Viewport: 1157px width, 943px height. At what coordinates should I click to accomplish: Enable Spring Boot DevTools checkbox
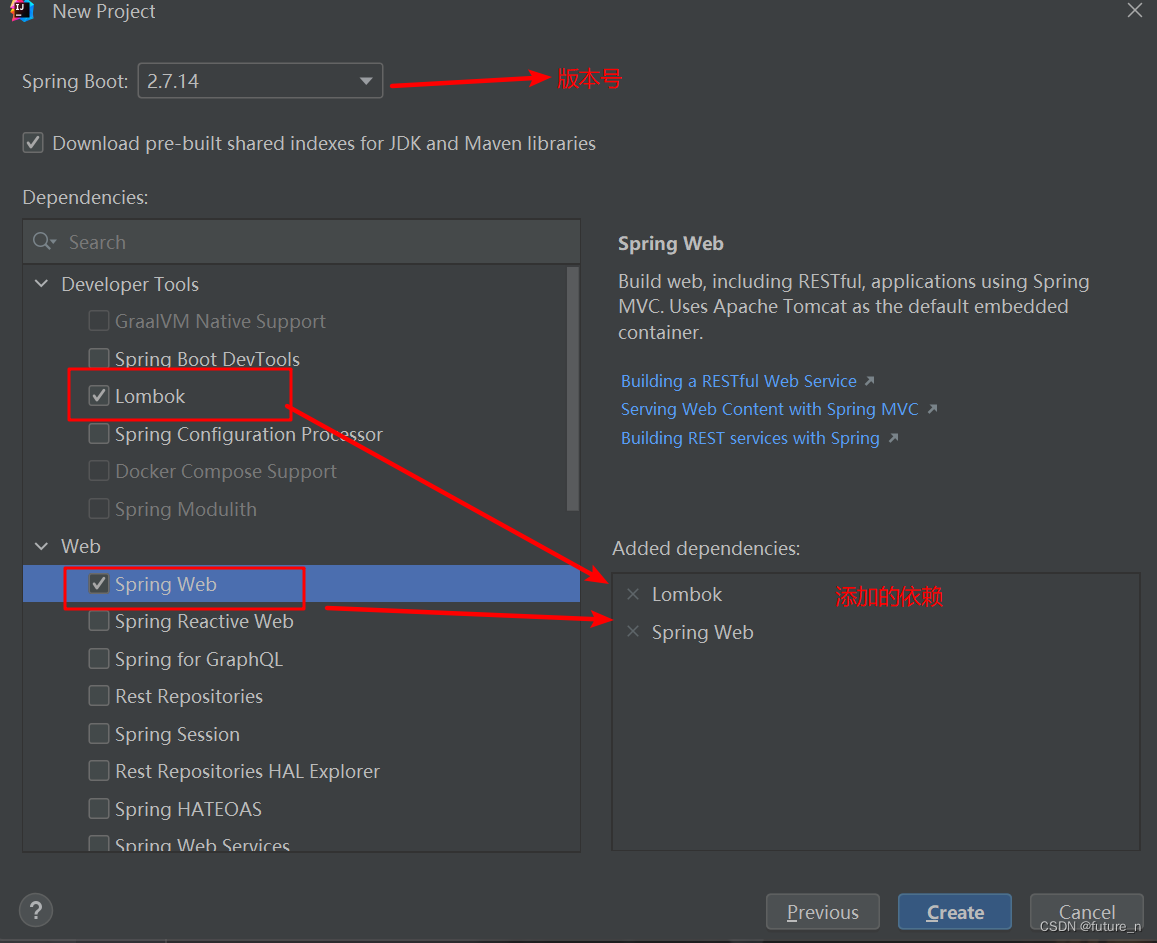99,358
